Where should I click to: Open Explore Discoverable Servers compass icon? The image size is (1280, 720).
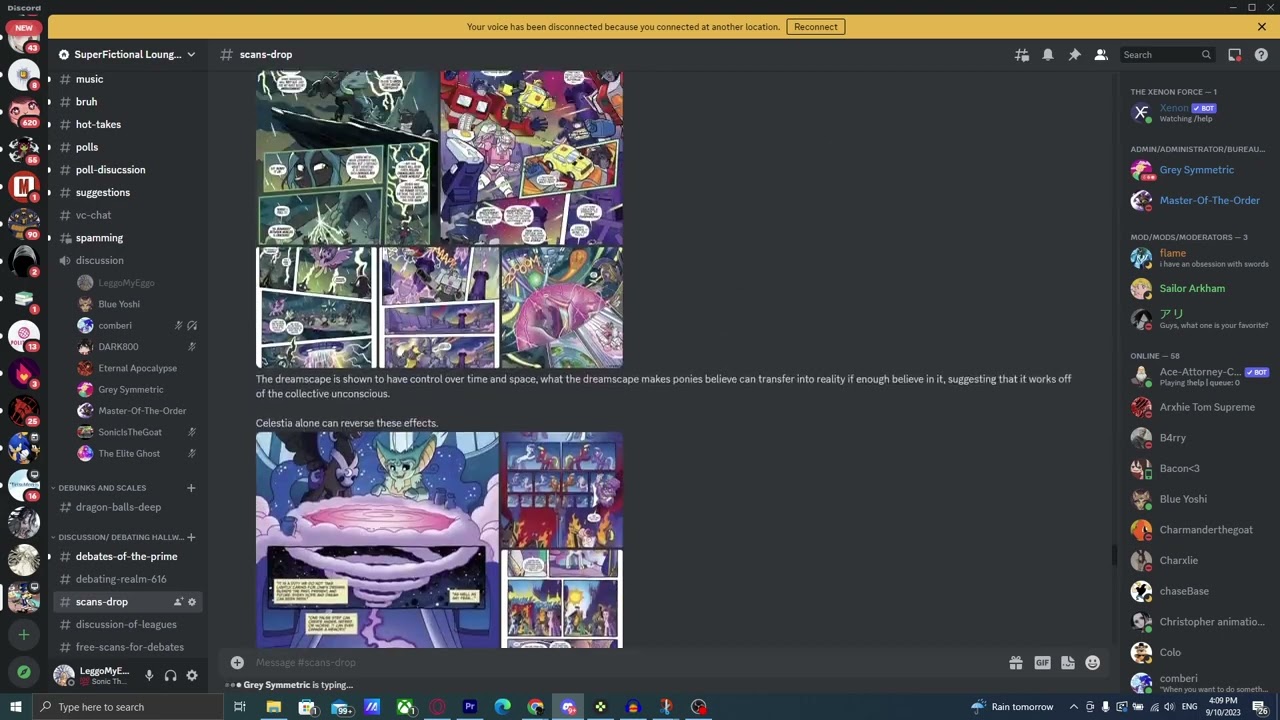tap(24, 673)
